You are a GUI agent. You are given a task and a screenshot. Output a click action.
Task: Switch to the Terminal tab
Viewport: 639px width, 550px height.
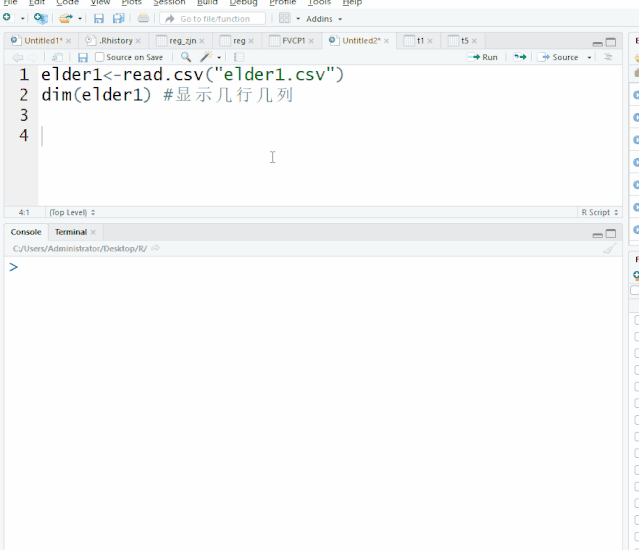[70, 232]
